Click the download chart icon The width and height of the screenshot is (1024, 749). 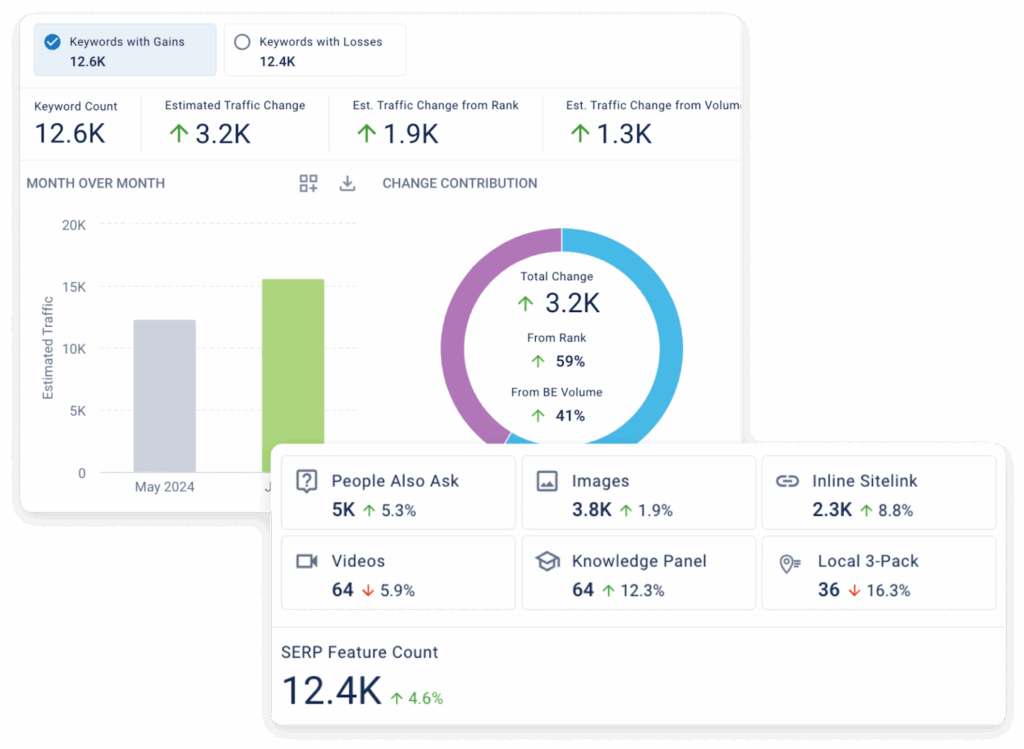[347, 183]
